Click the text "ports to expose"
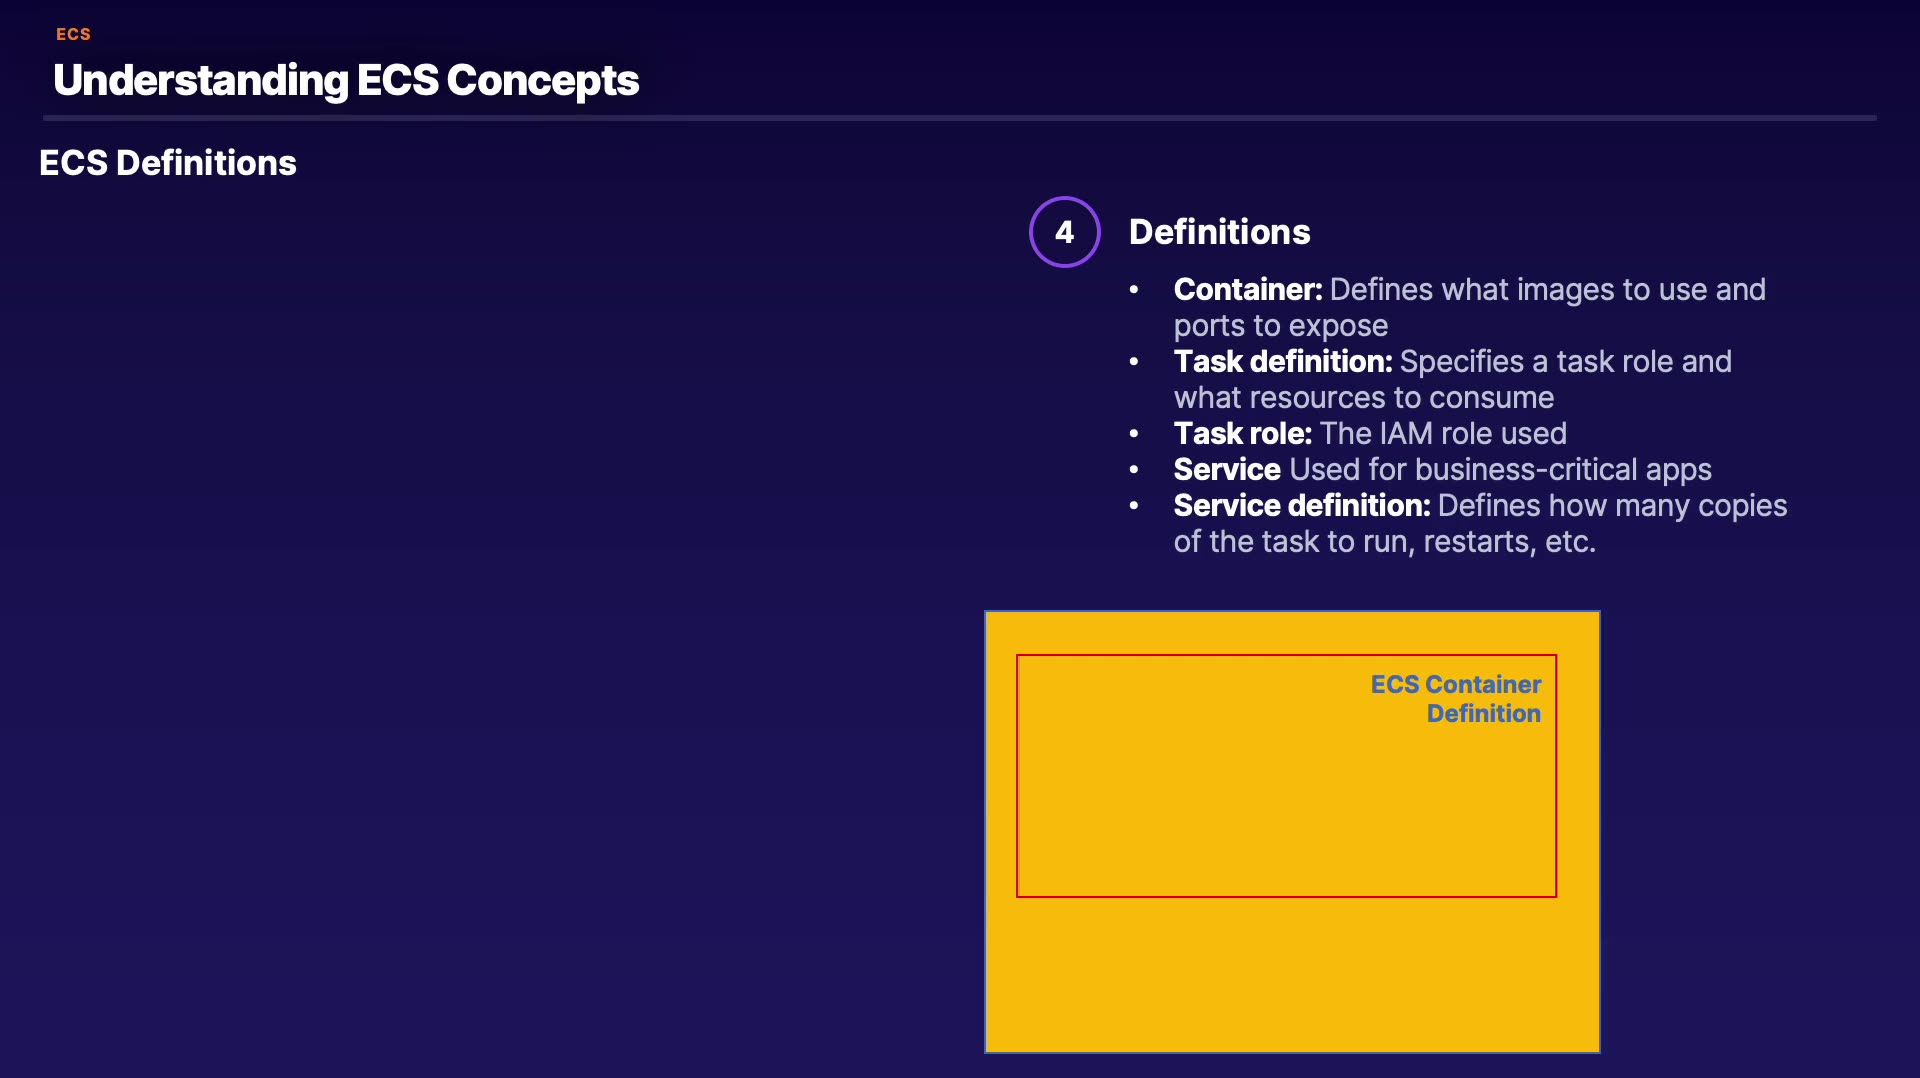The height and width of the screenshot is (1078, 1920). point(1280,326)
